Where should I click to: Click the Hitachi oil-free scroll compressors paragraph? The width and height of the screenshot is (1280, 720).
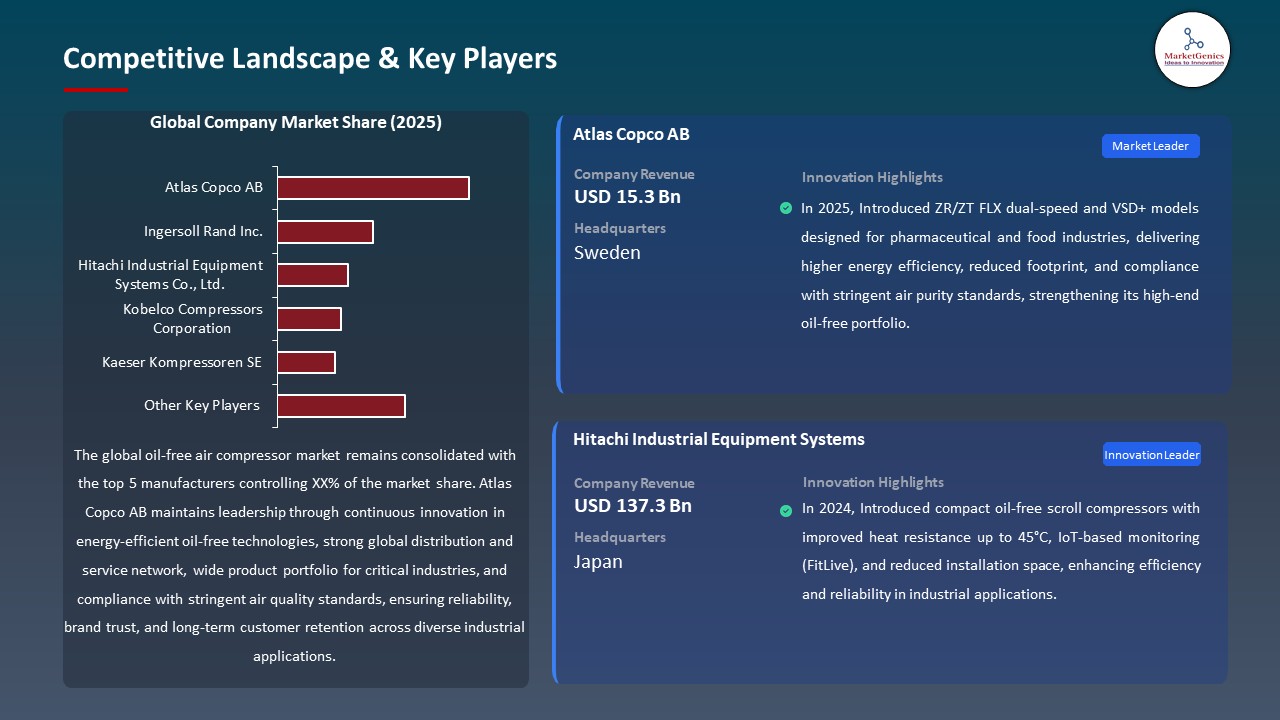coord(1001,551)
